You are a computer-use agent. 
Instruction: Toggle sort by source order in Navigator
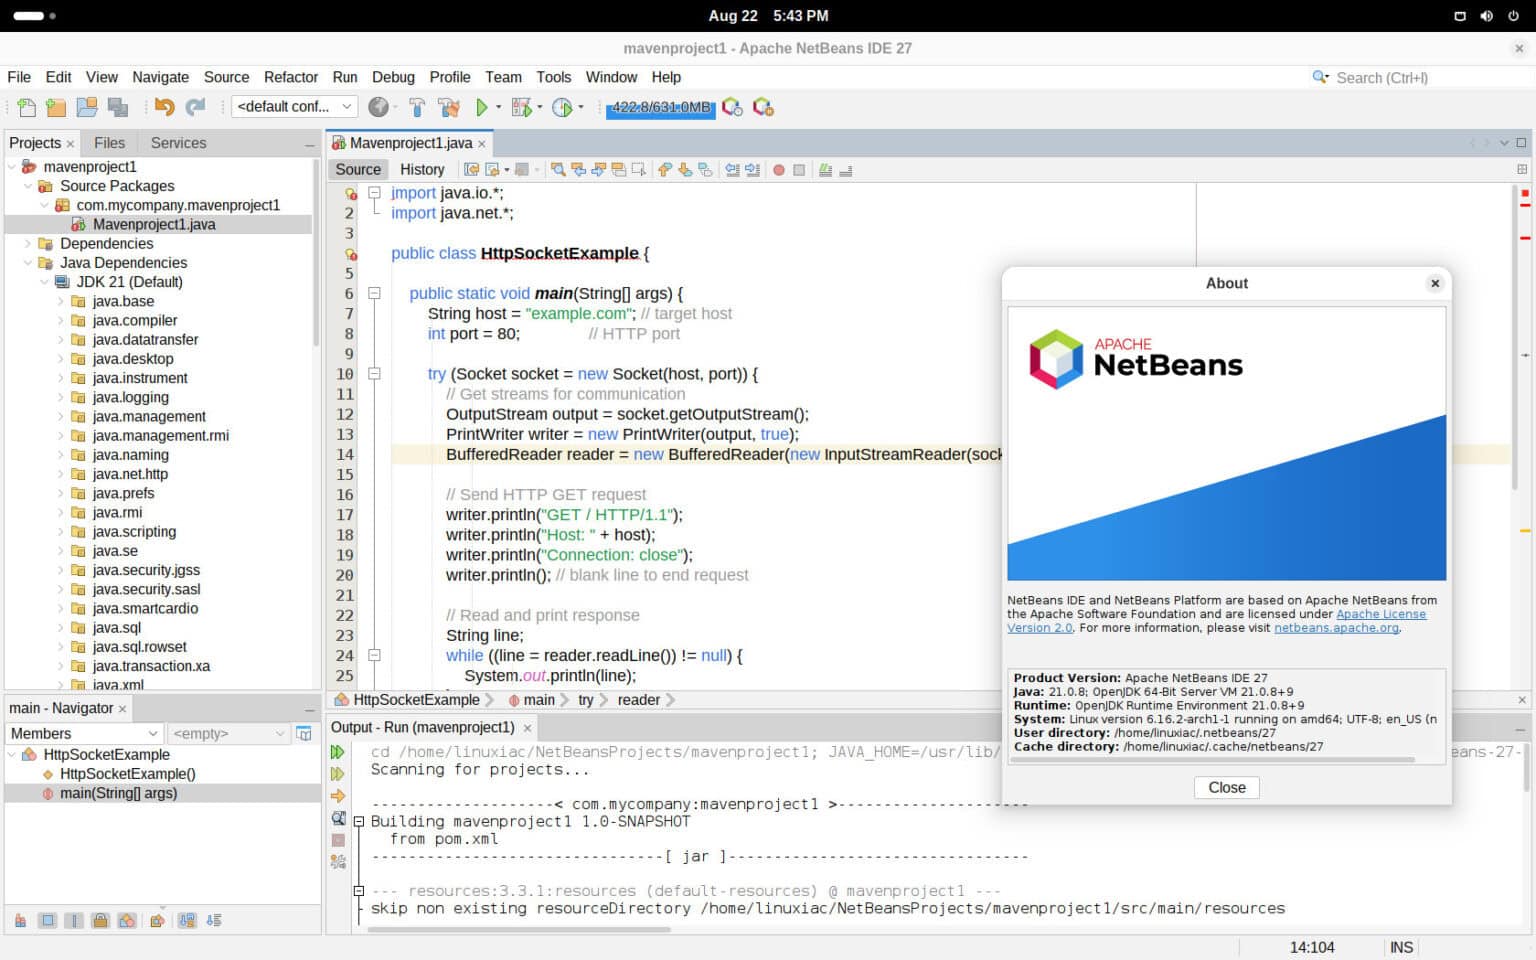[x=213, y=919]
